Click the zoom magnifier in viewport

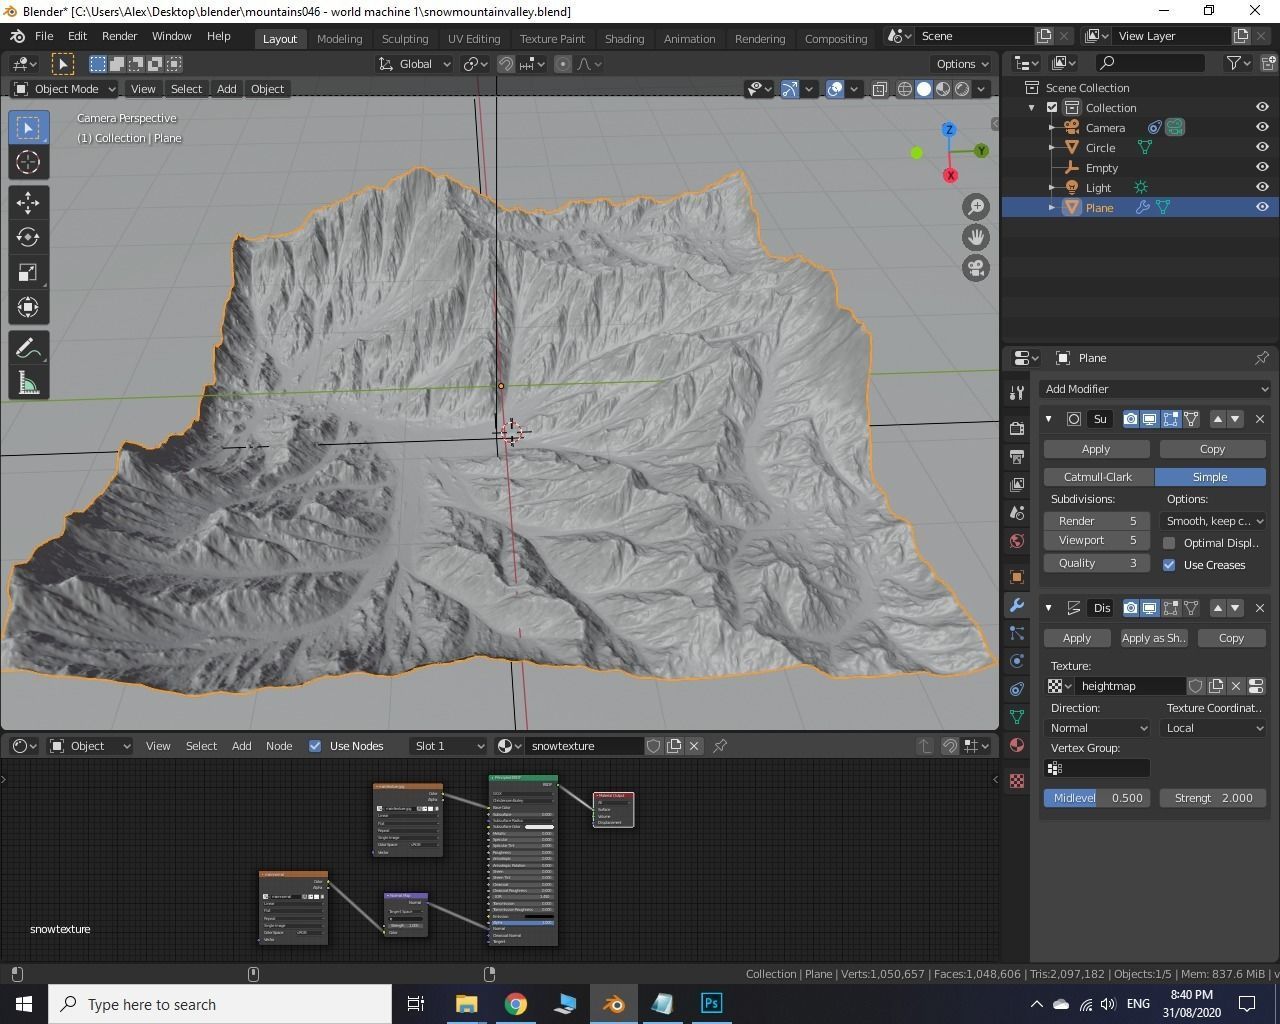coord(976,206)
